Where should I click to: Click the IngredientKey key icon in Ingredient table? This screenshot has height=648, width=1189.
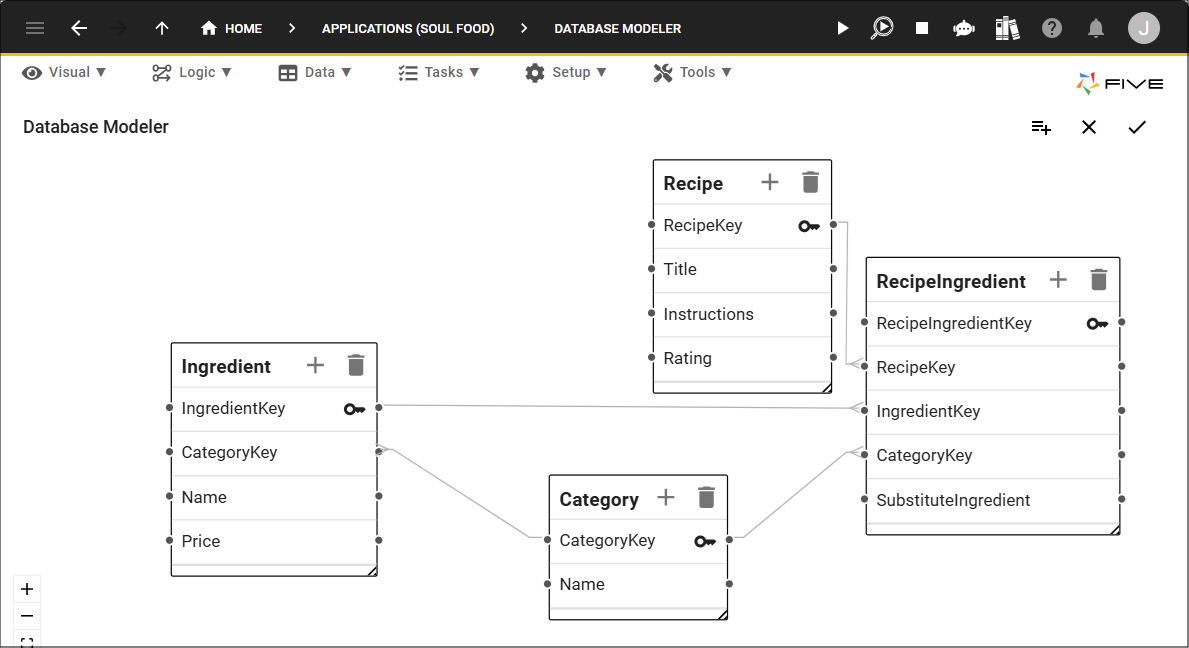[x=354, y=409]
